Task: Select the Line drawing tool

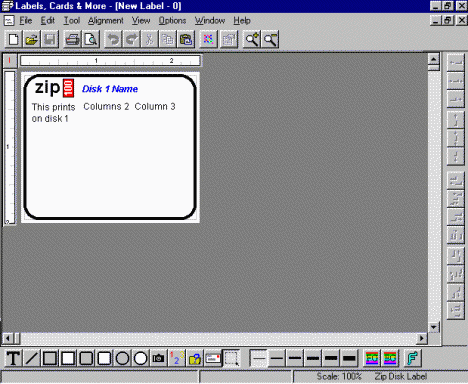Action: click(x=32, y=359)
